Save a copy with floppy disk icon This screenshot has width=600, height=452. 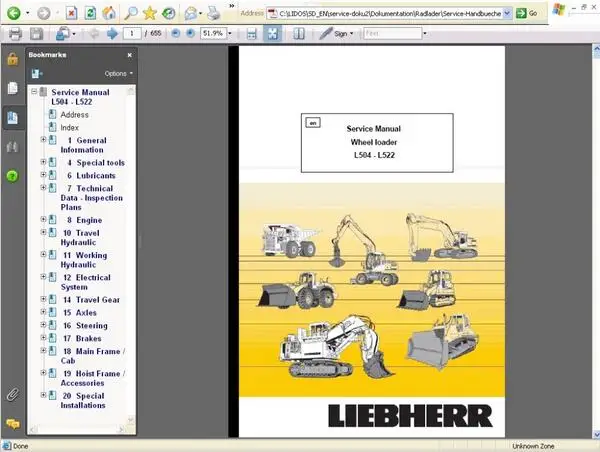point(37,34)
